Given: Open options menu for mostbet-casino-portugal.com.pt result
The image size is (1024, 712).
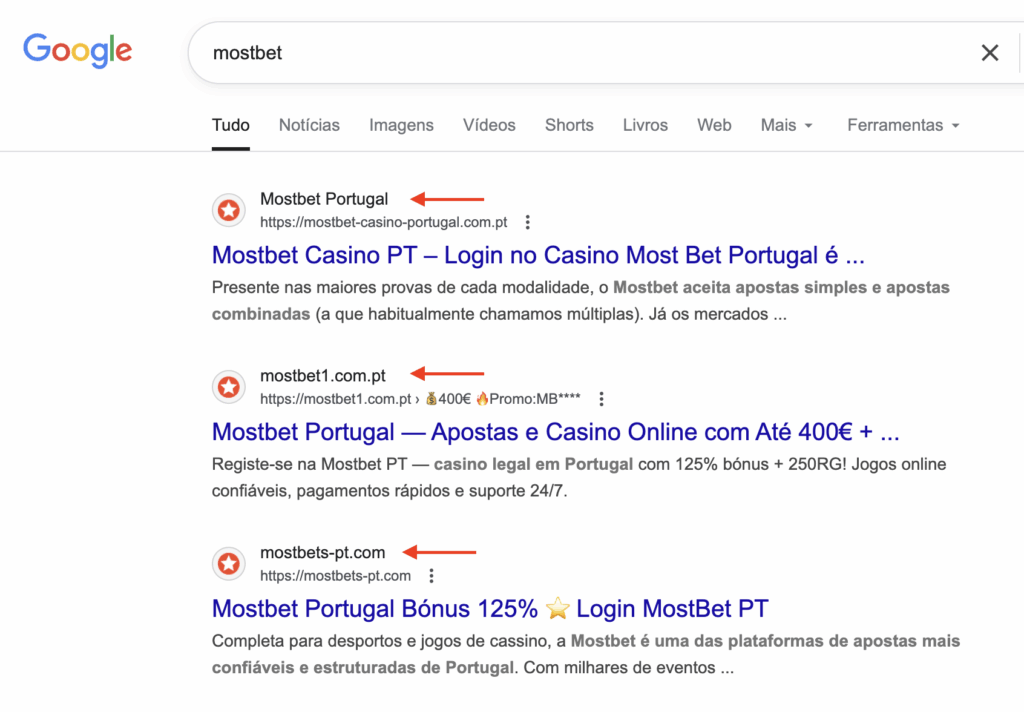Looking at the screenshot, I should click(528, 222).
